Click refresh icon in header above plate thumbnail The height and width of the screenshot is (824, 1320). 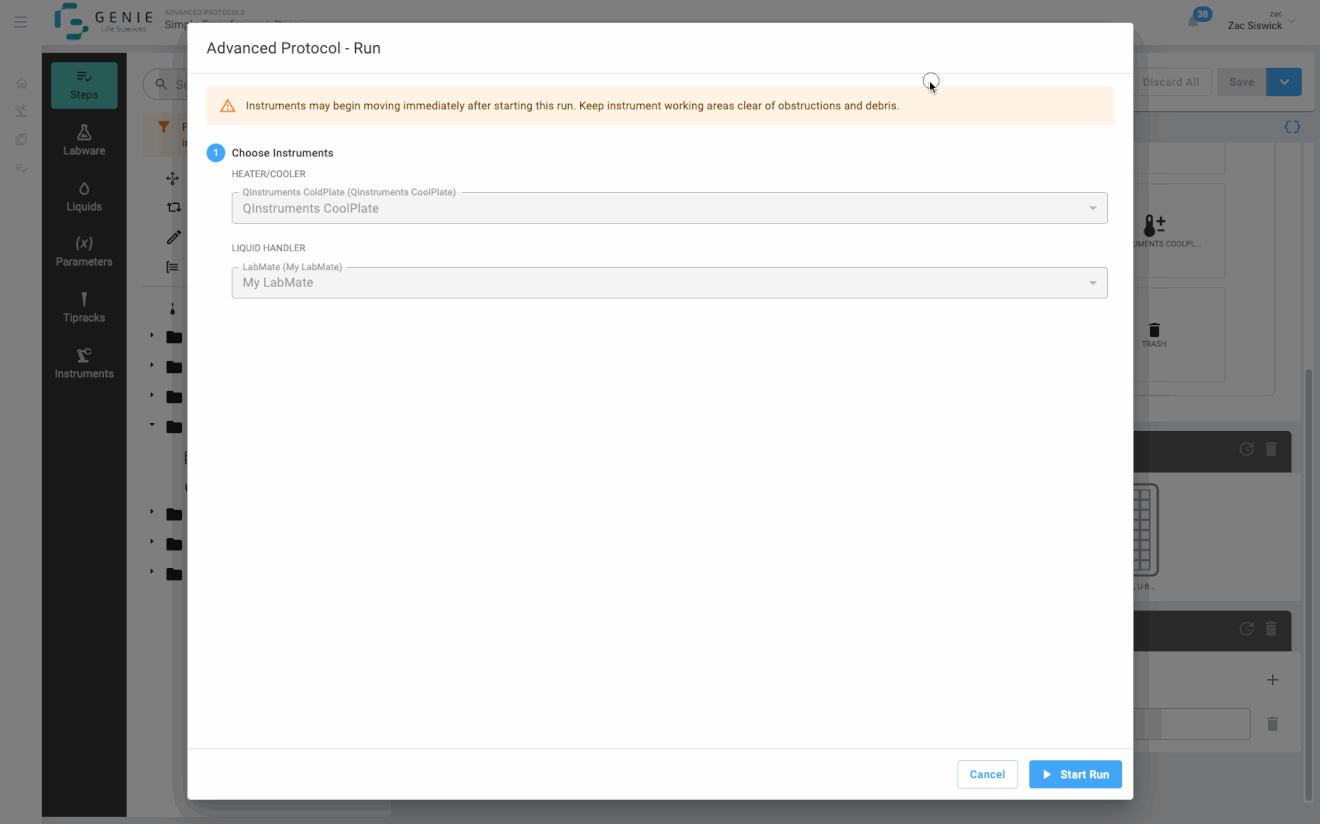tap(1246, 449)
